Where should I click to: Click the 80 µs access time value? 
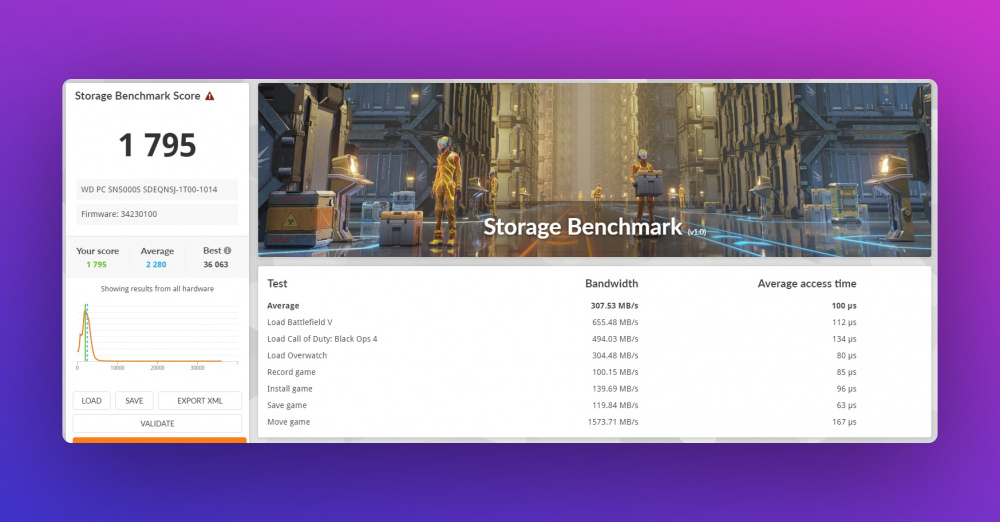point(846,355)
